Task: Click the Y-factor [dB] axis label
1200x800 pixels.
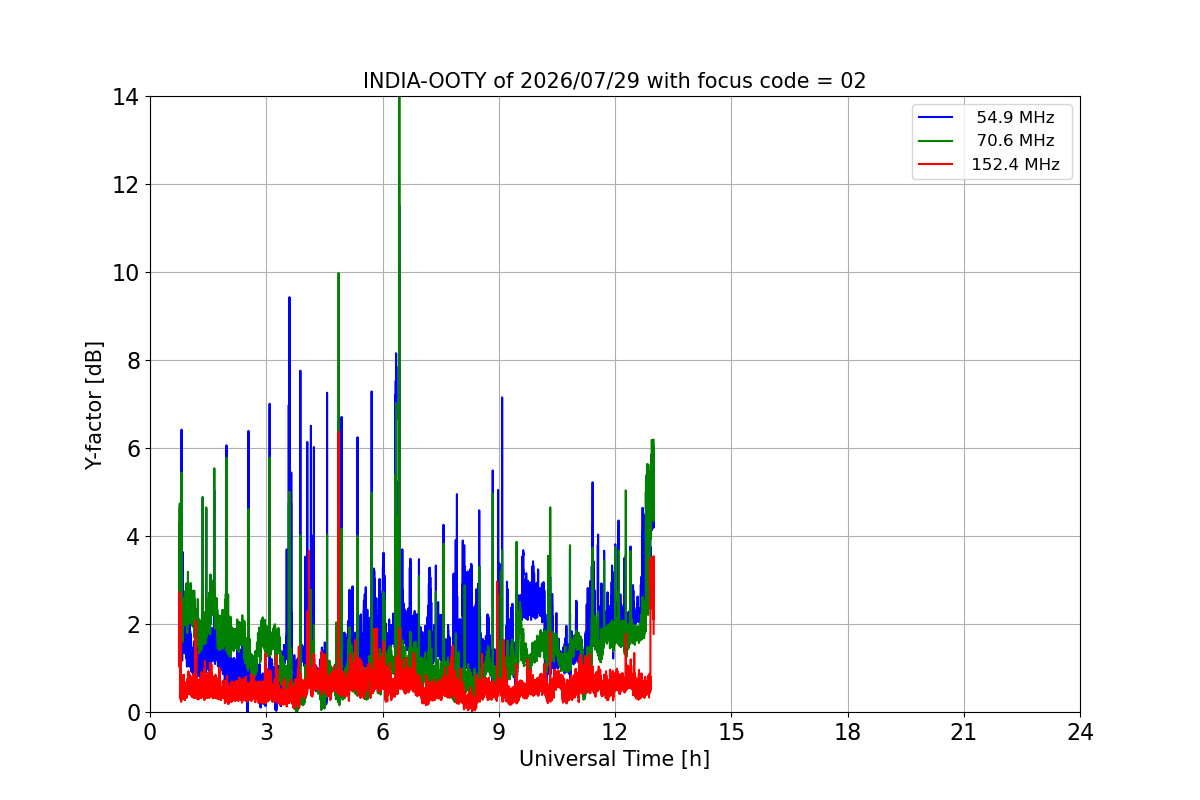Action: click(94, 405)
